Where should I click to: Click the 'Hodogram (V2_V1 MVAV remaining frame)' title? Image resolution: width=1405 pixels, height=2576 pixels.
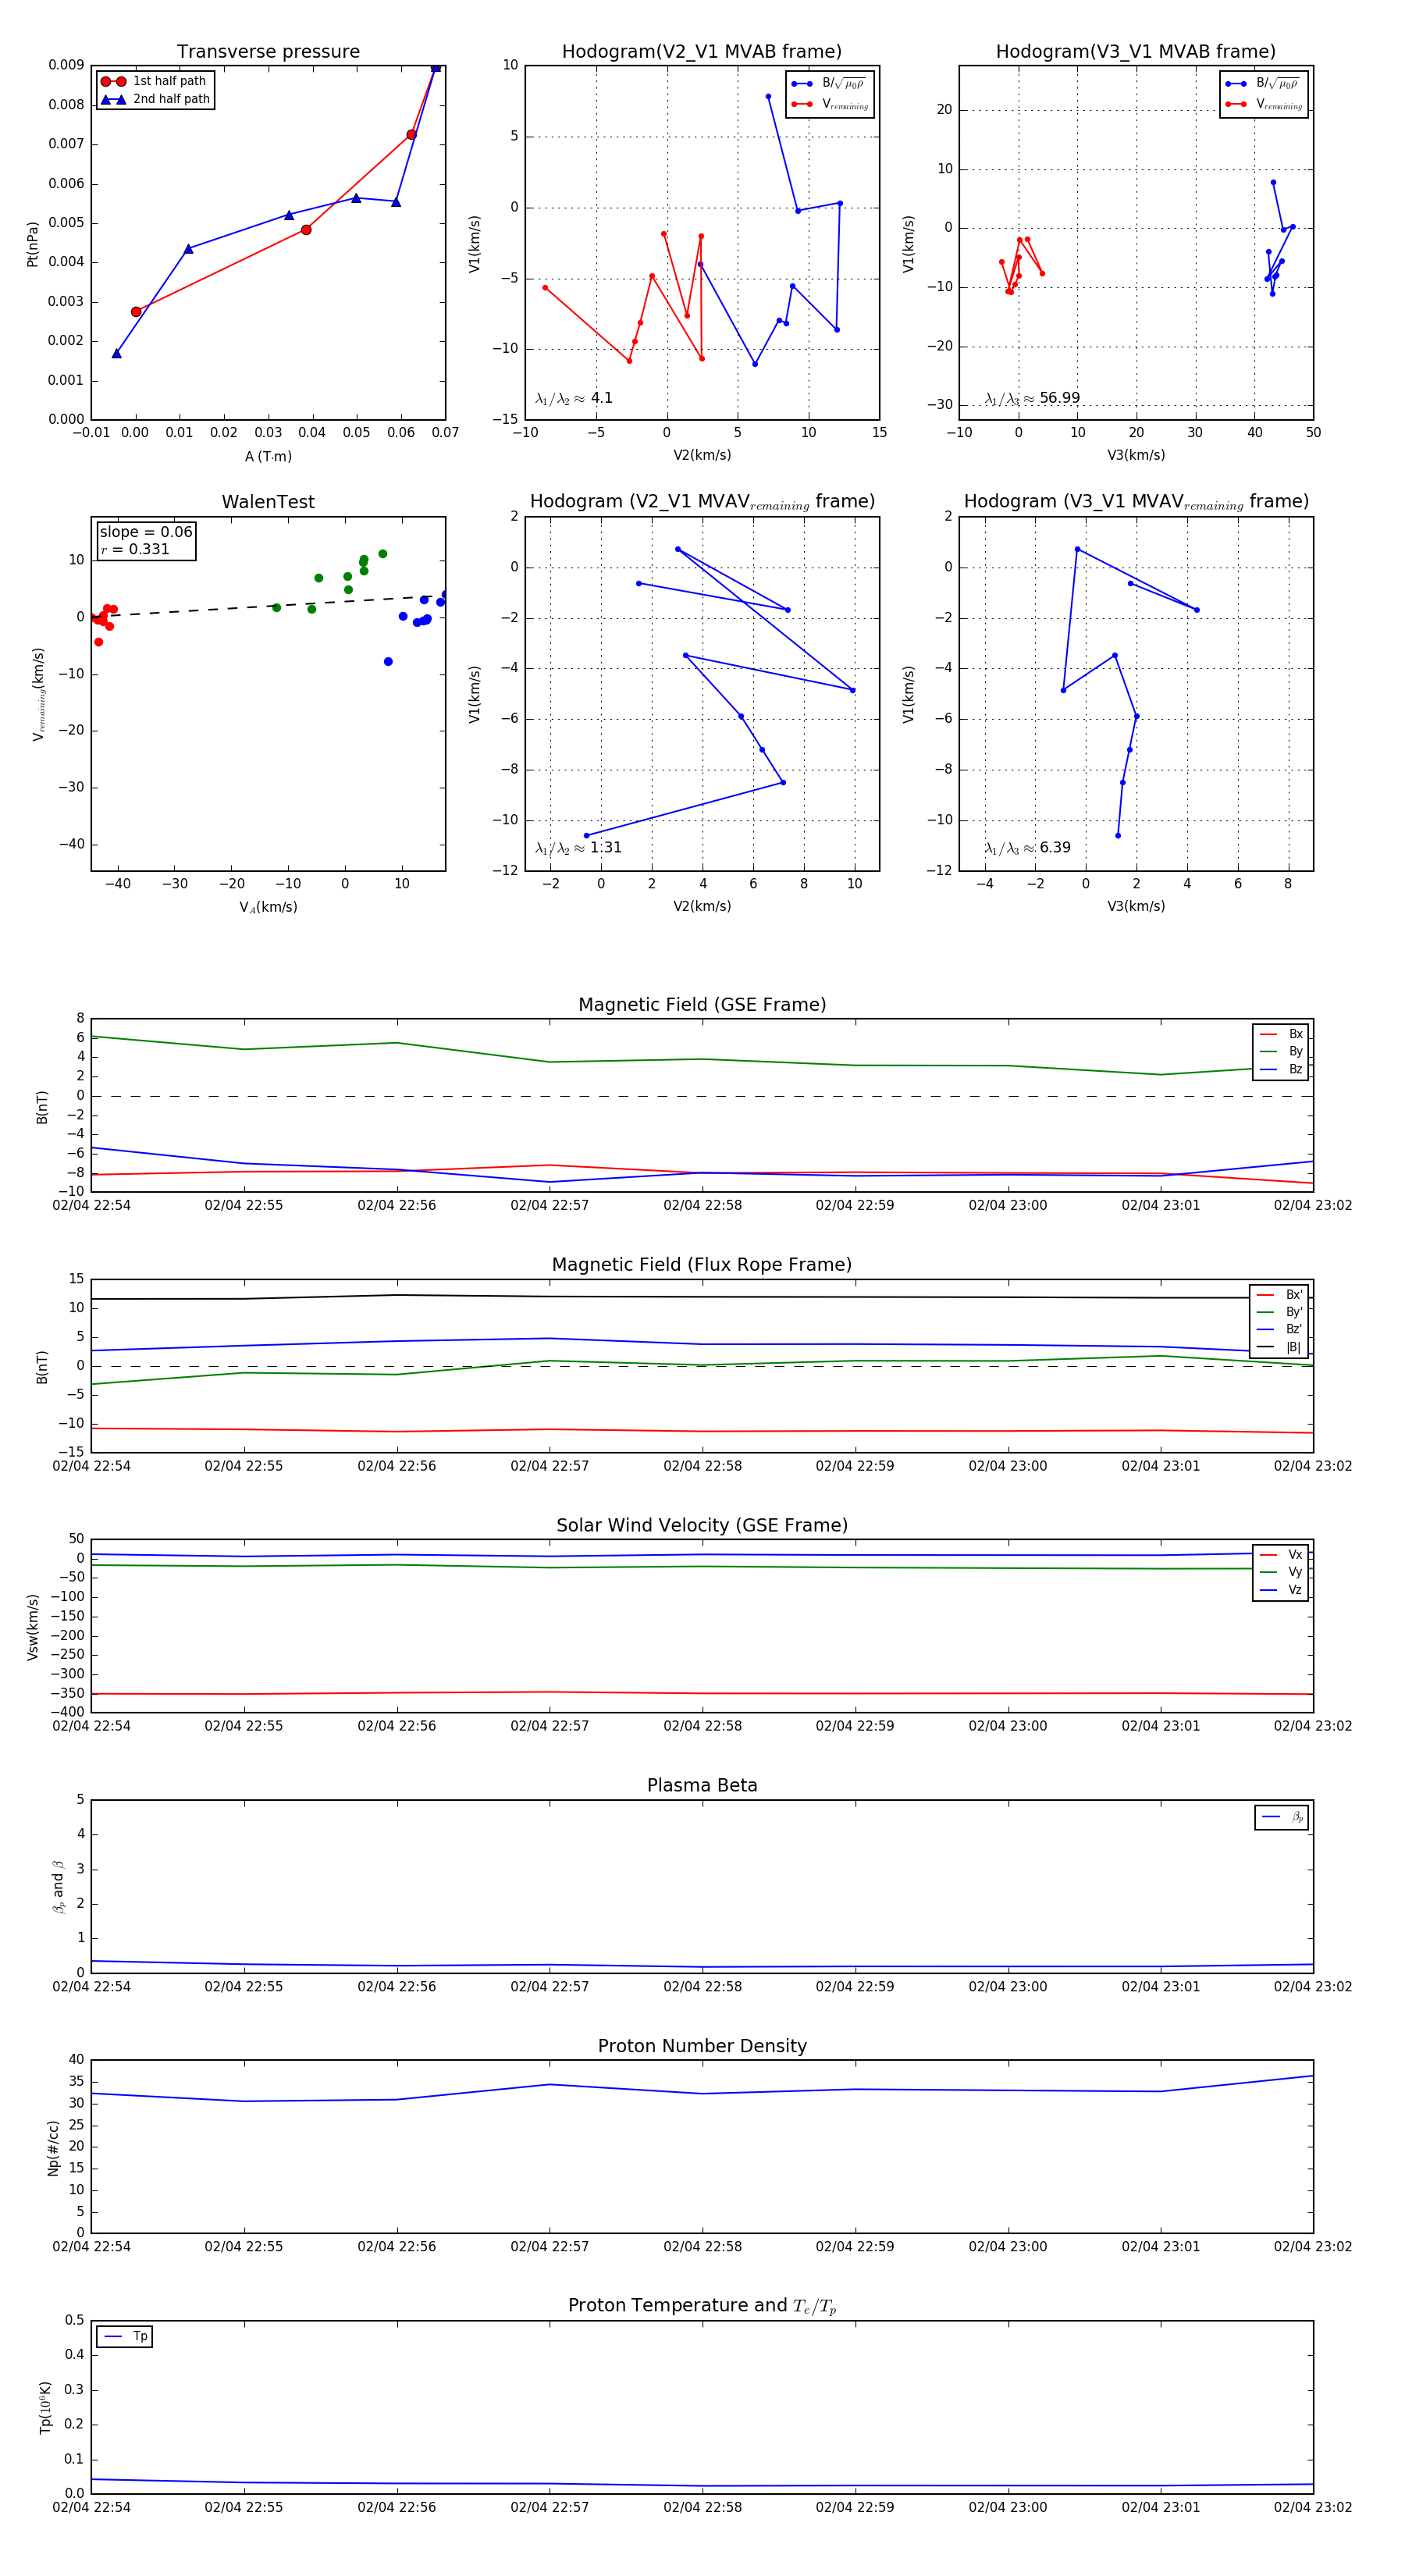pyautogui.click(x=702, y=502)
